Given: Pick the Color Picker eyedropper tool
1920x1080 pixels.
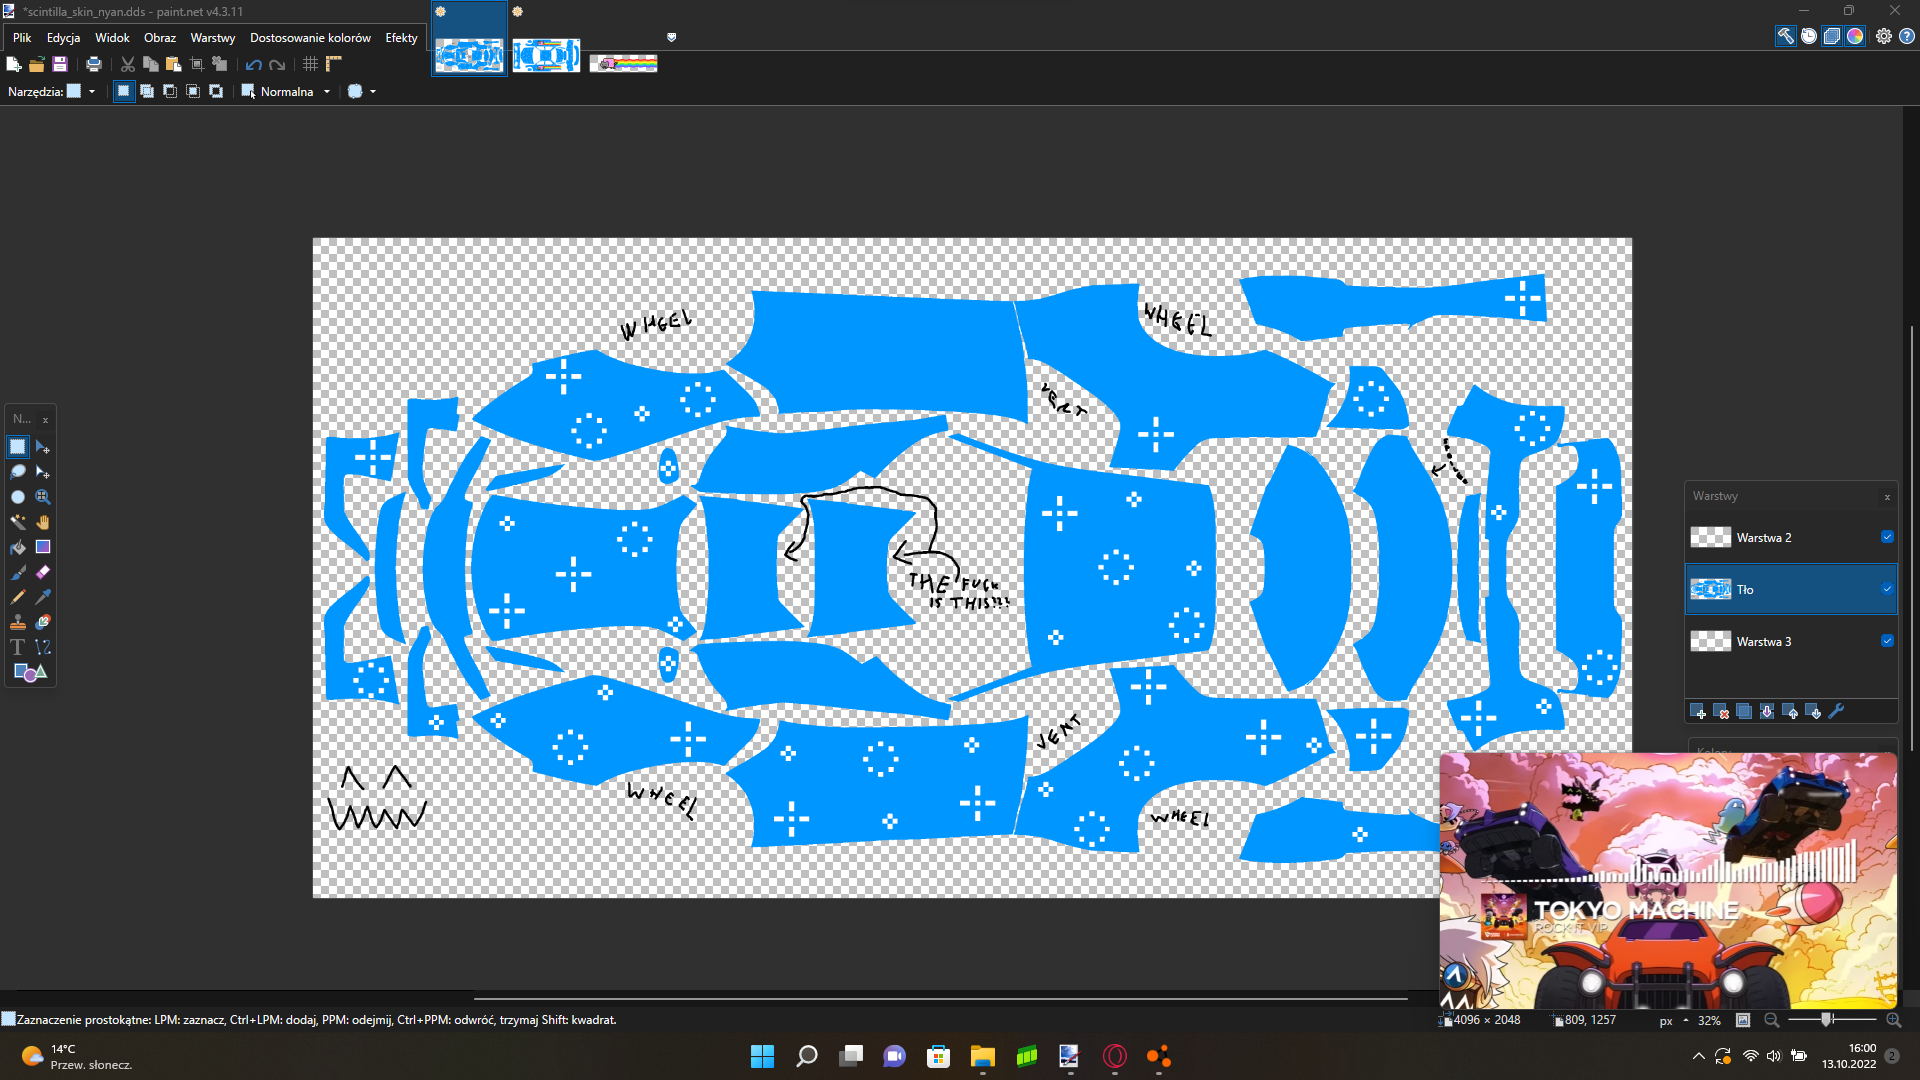Looking at the screenshot, I should pyautogui.click(x=43, y=597).
